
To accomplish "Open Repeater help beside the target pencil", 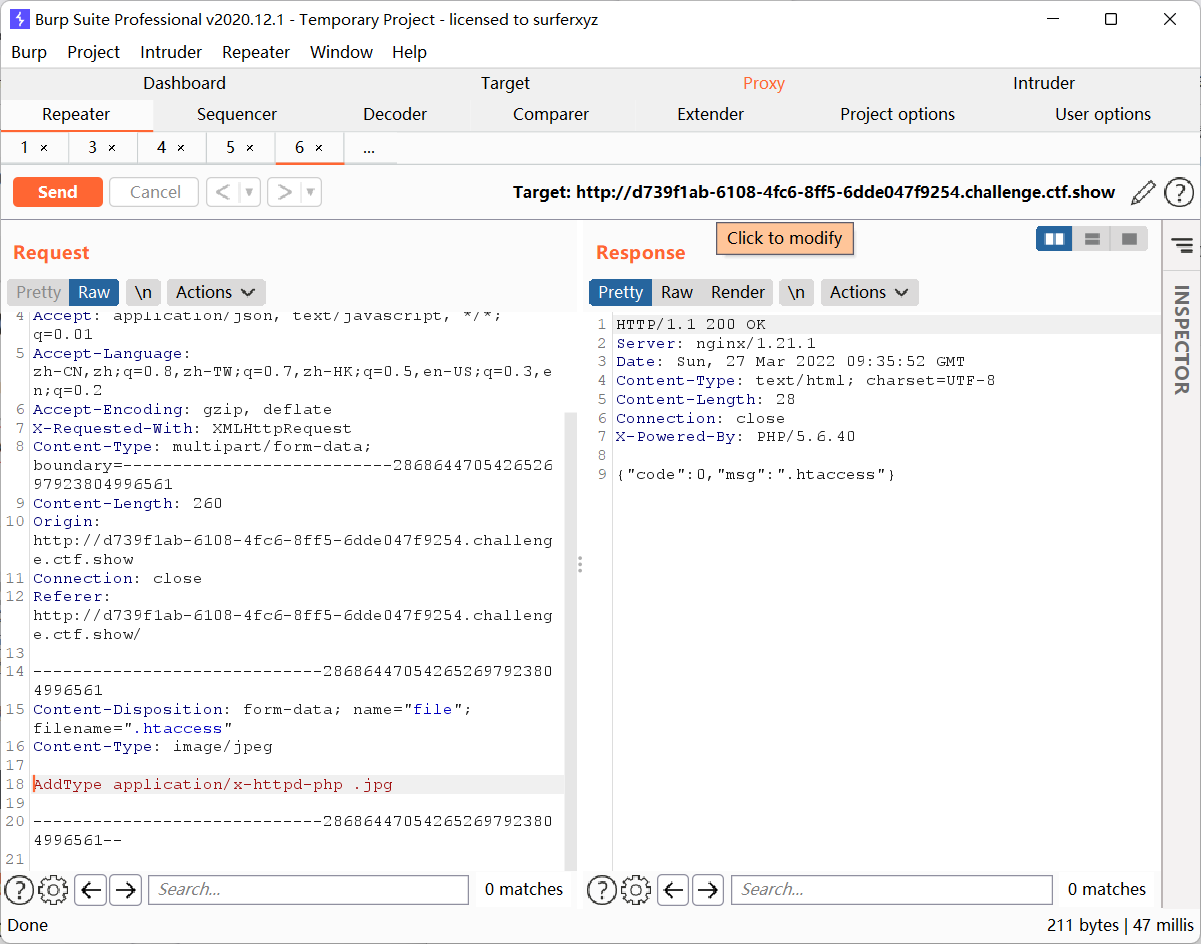I will coord(1179,192).
